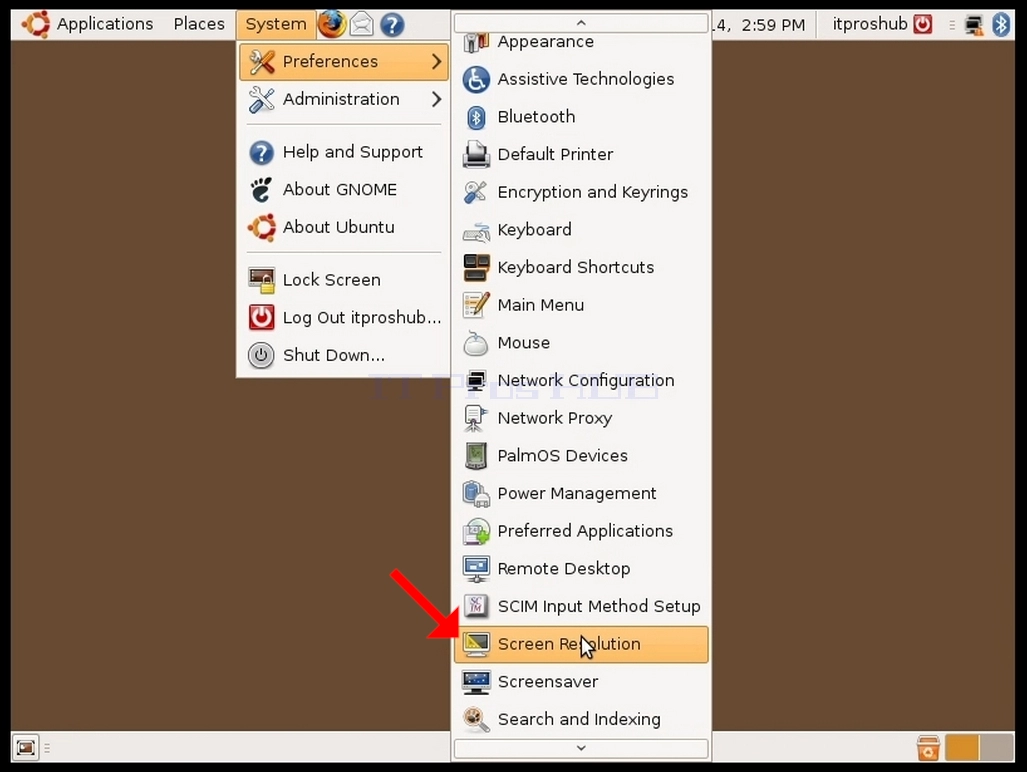Open Network Configuration

581,380
